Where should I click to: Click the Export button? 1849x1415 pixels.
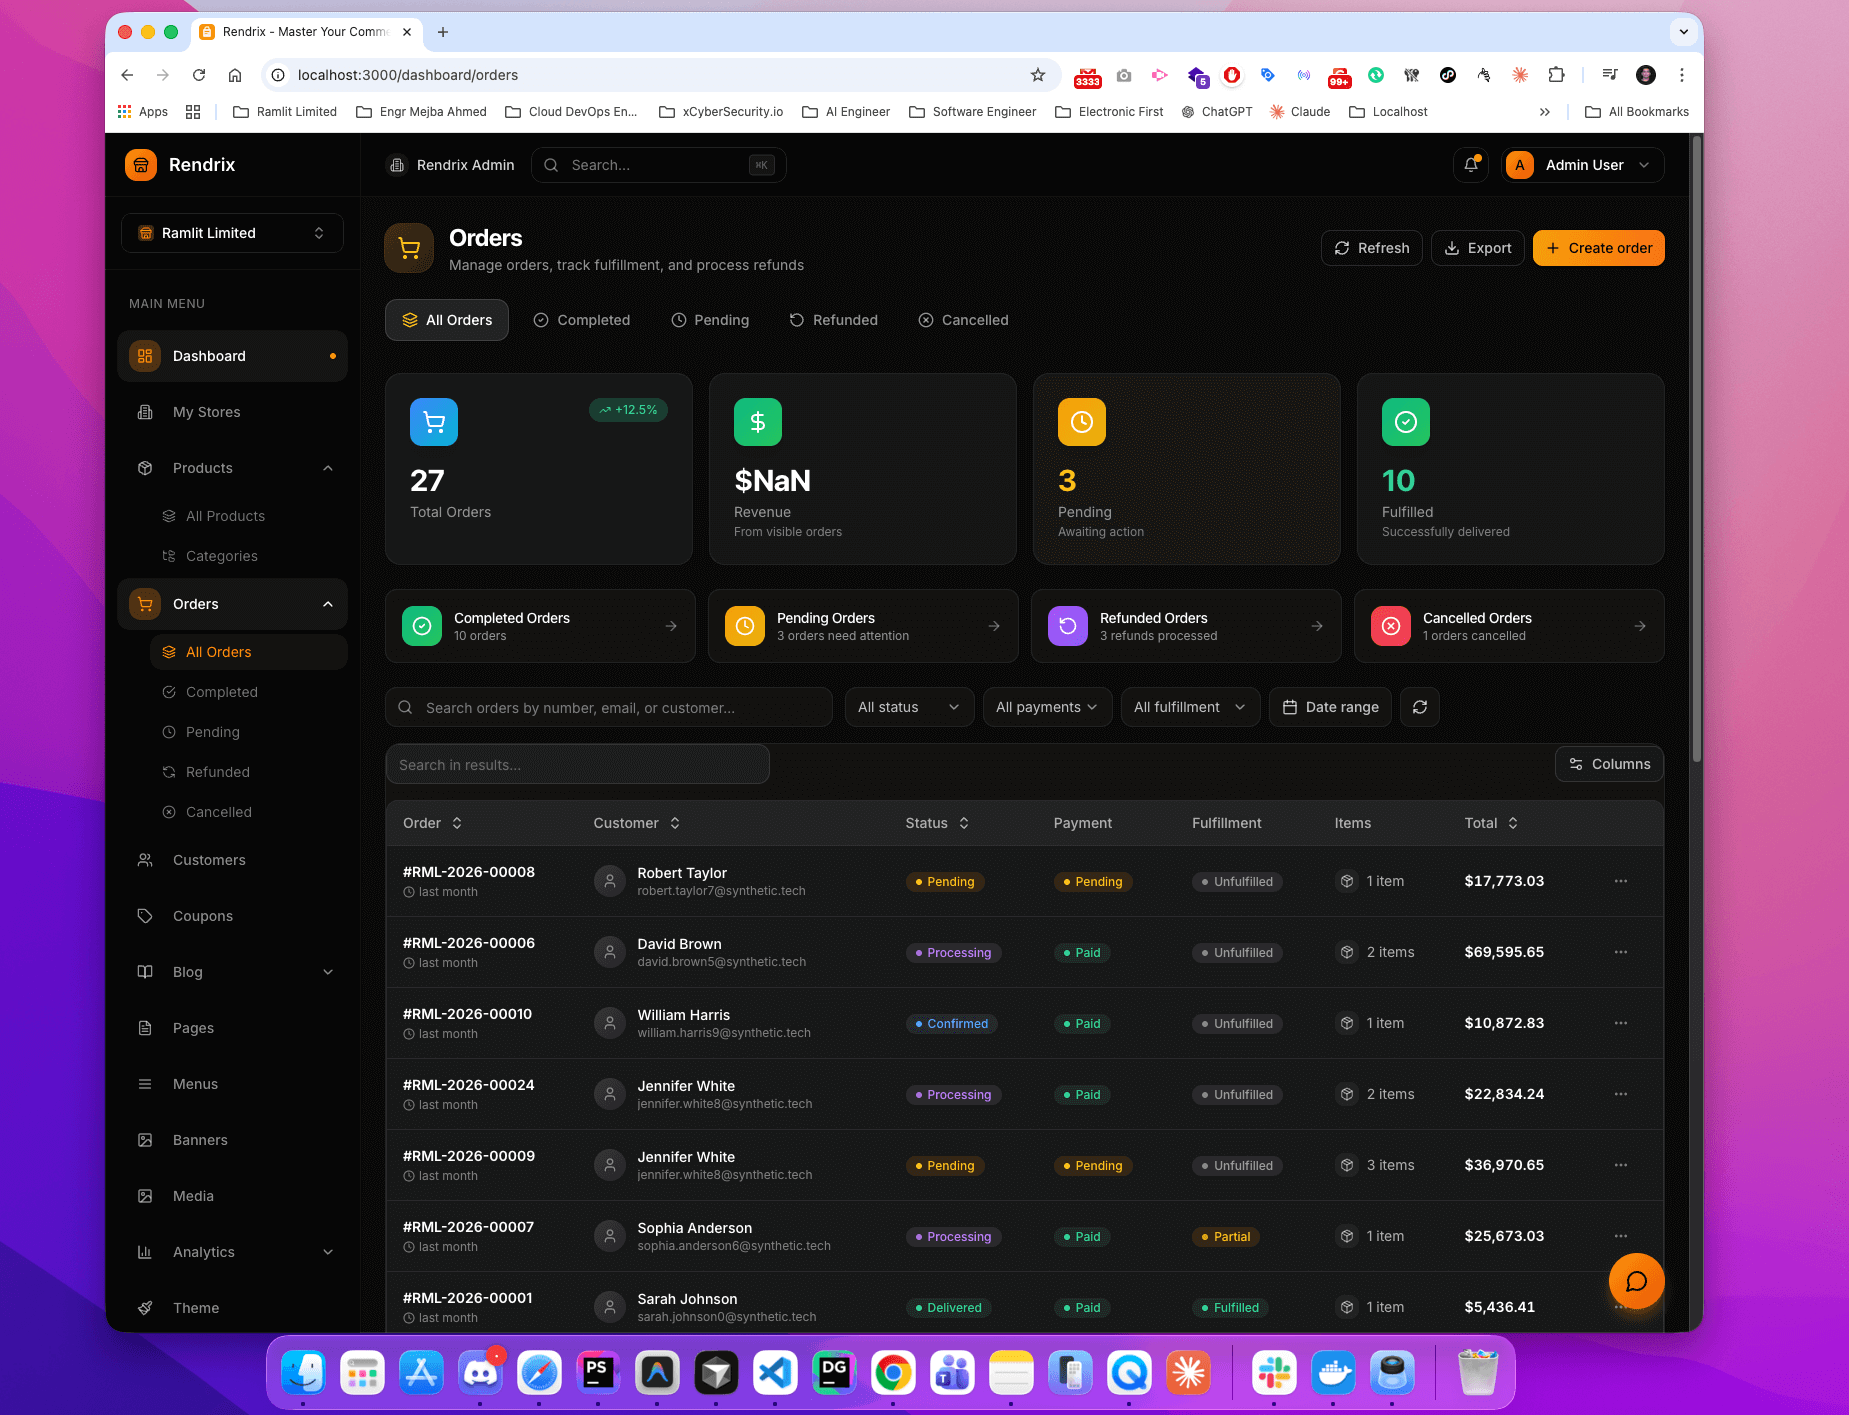(x=1477, y=248)
